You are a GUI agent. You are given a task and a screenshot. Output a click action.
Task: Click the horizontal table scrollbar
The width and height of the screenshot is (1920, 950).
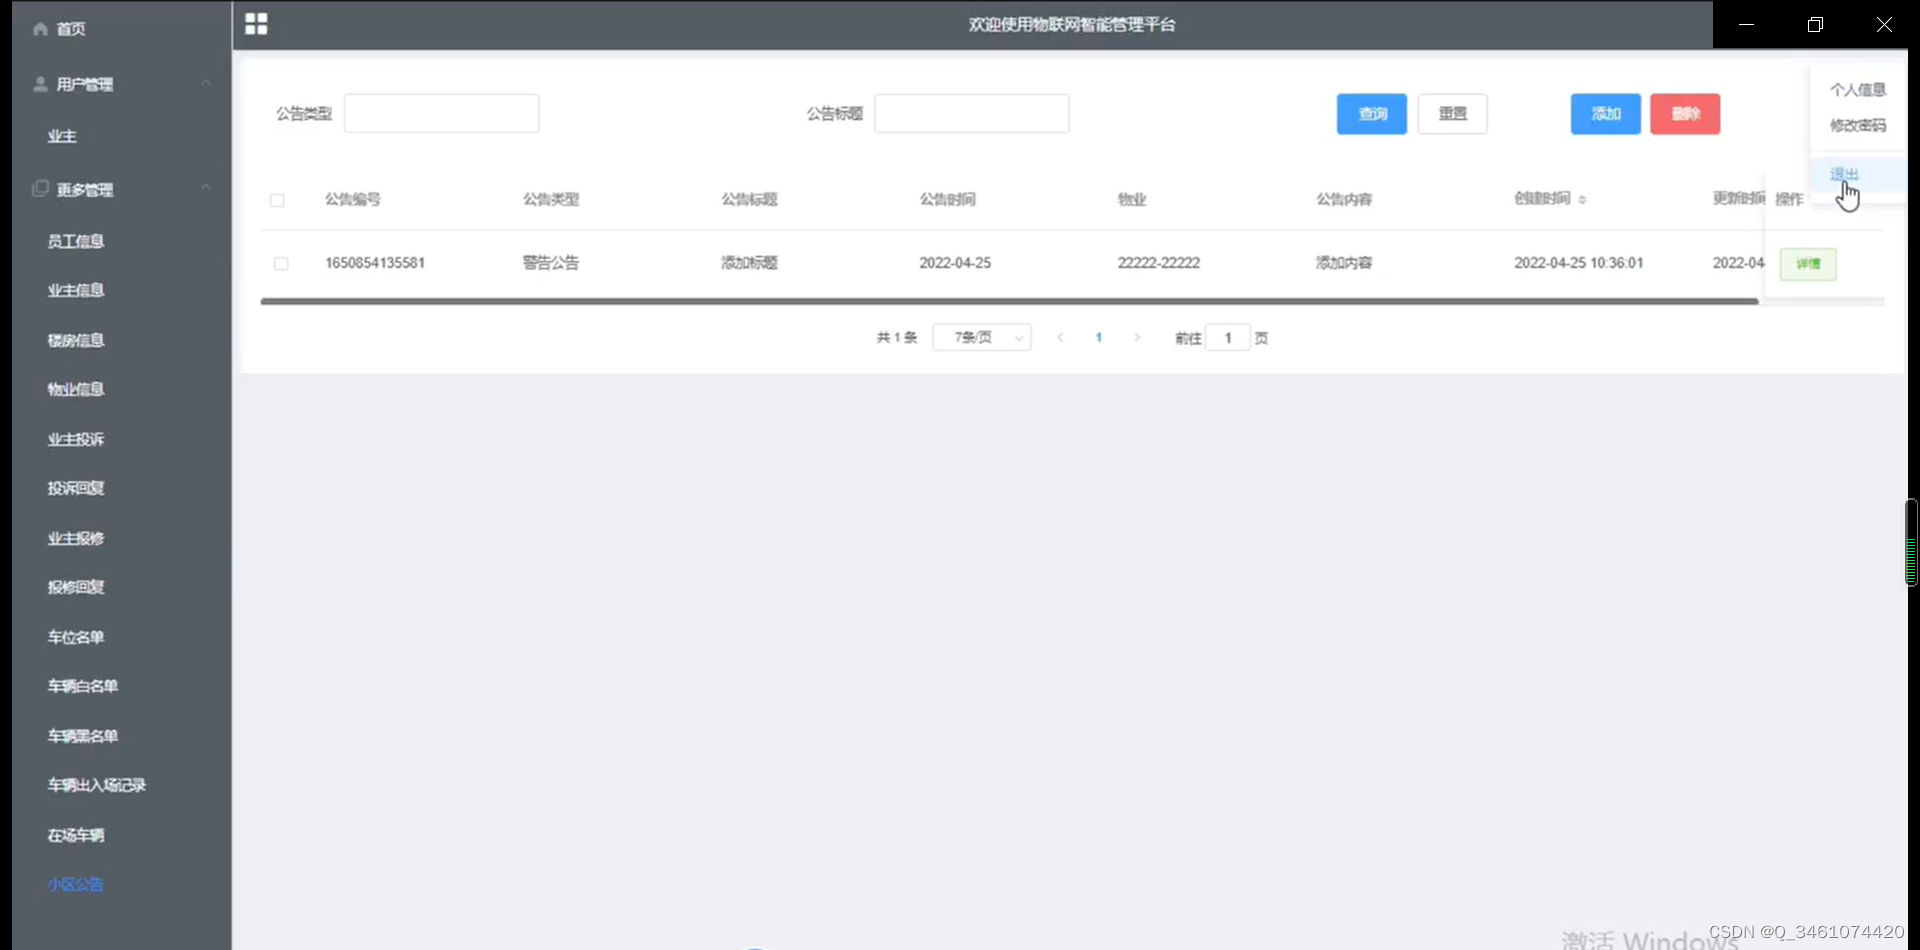coord(1009,301)
